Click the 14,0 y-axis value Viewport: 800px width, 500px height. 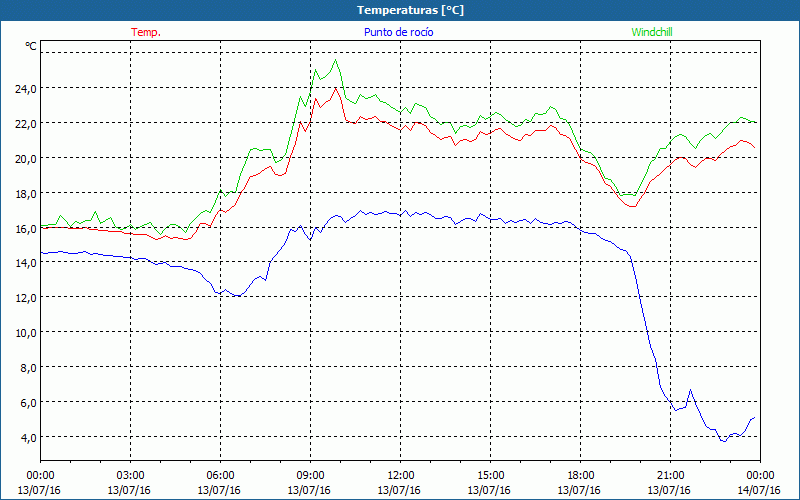pyautogui.click(x=26, y=263)
